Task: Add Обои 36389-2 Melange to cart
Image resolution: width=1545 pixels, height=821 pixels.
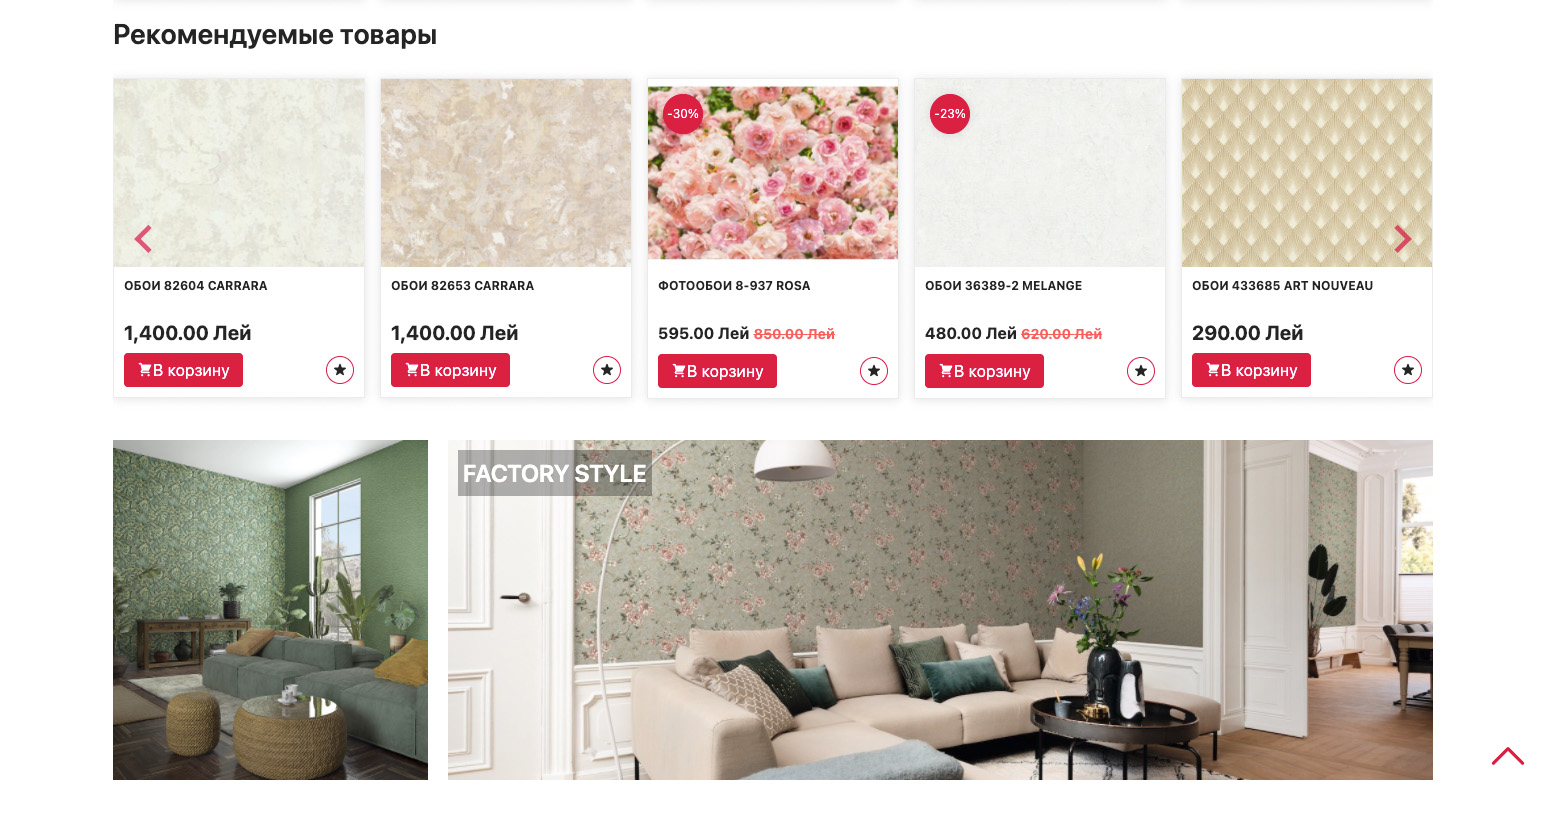Action: tap(984, 371)
